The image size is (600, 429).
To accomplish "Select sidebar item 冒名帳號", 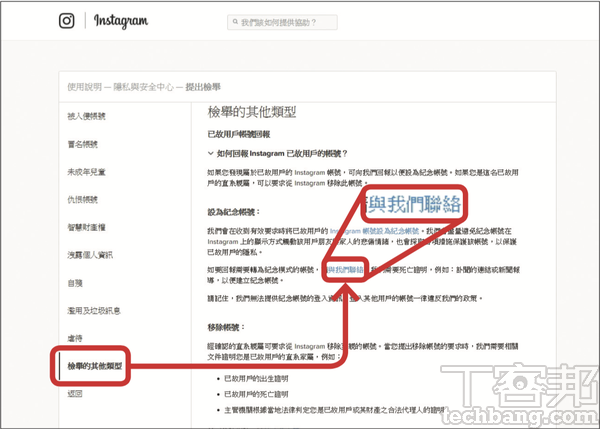I will [x=83, y=144].
